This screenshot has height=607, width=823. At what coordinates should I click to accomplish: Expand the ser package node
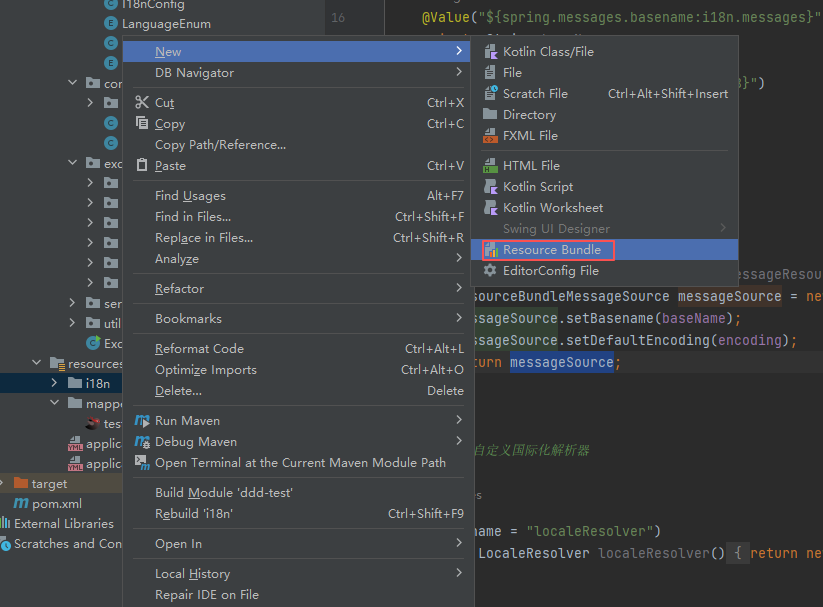72,302
